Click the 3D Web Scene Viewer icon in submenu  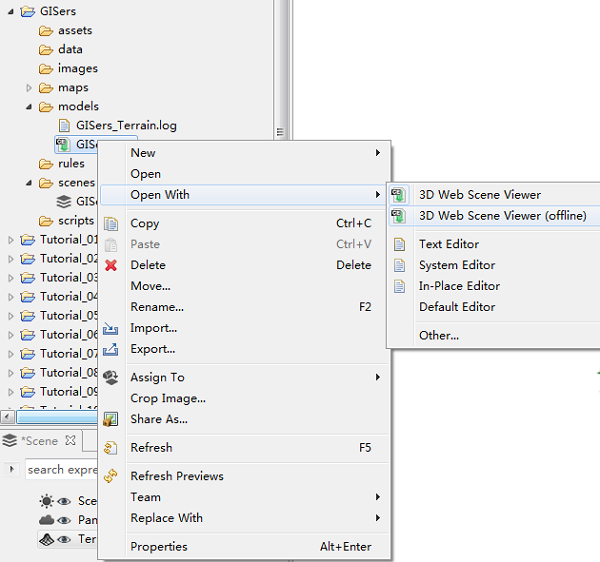[398, 195]
